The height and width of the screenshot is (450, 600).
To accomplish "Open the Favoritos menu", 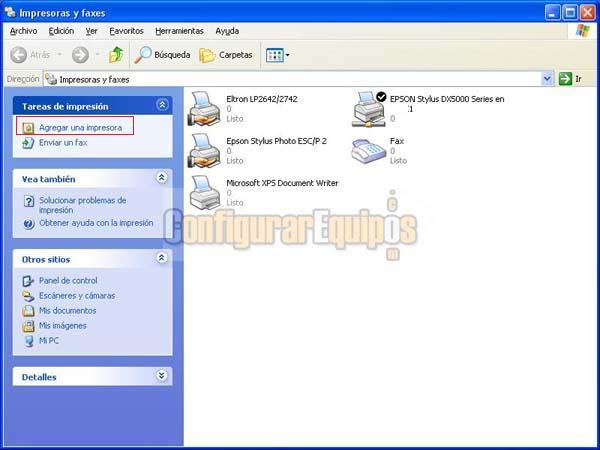I will pyautogui.click(x=126, y=31).
